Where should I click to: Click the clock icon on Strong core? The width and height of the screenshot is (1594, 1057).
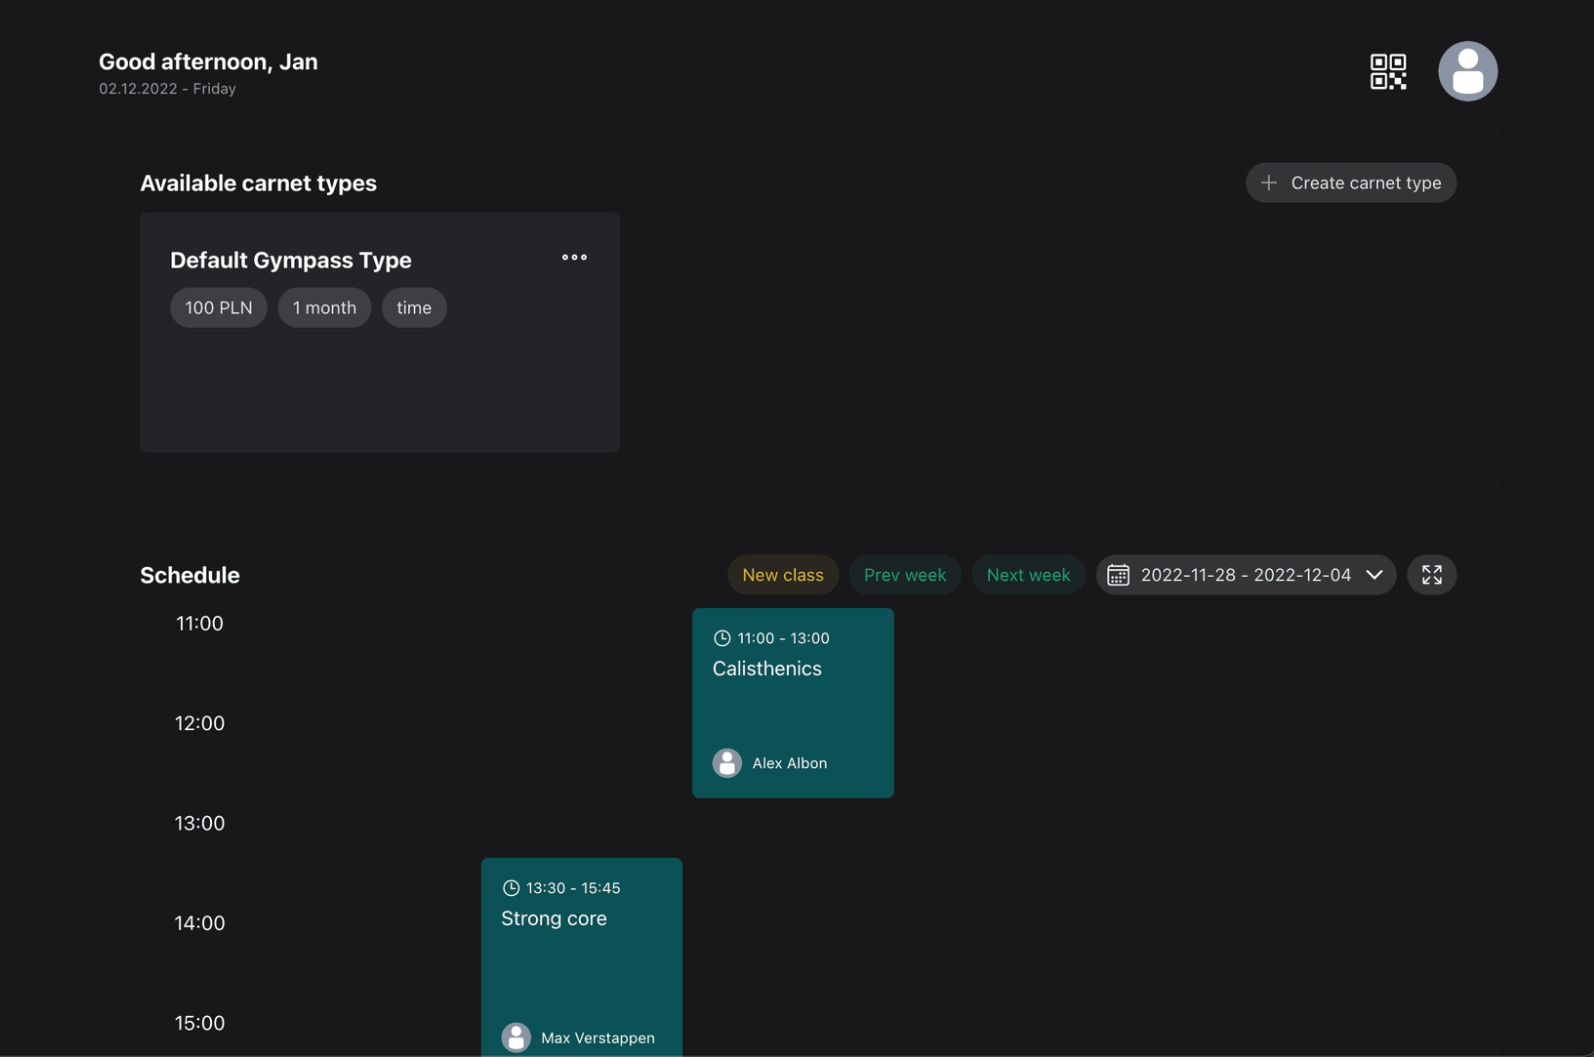coord(511,888)
